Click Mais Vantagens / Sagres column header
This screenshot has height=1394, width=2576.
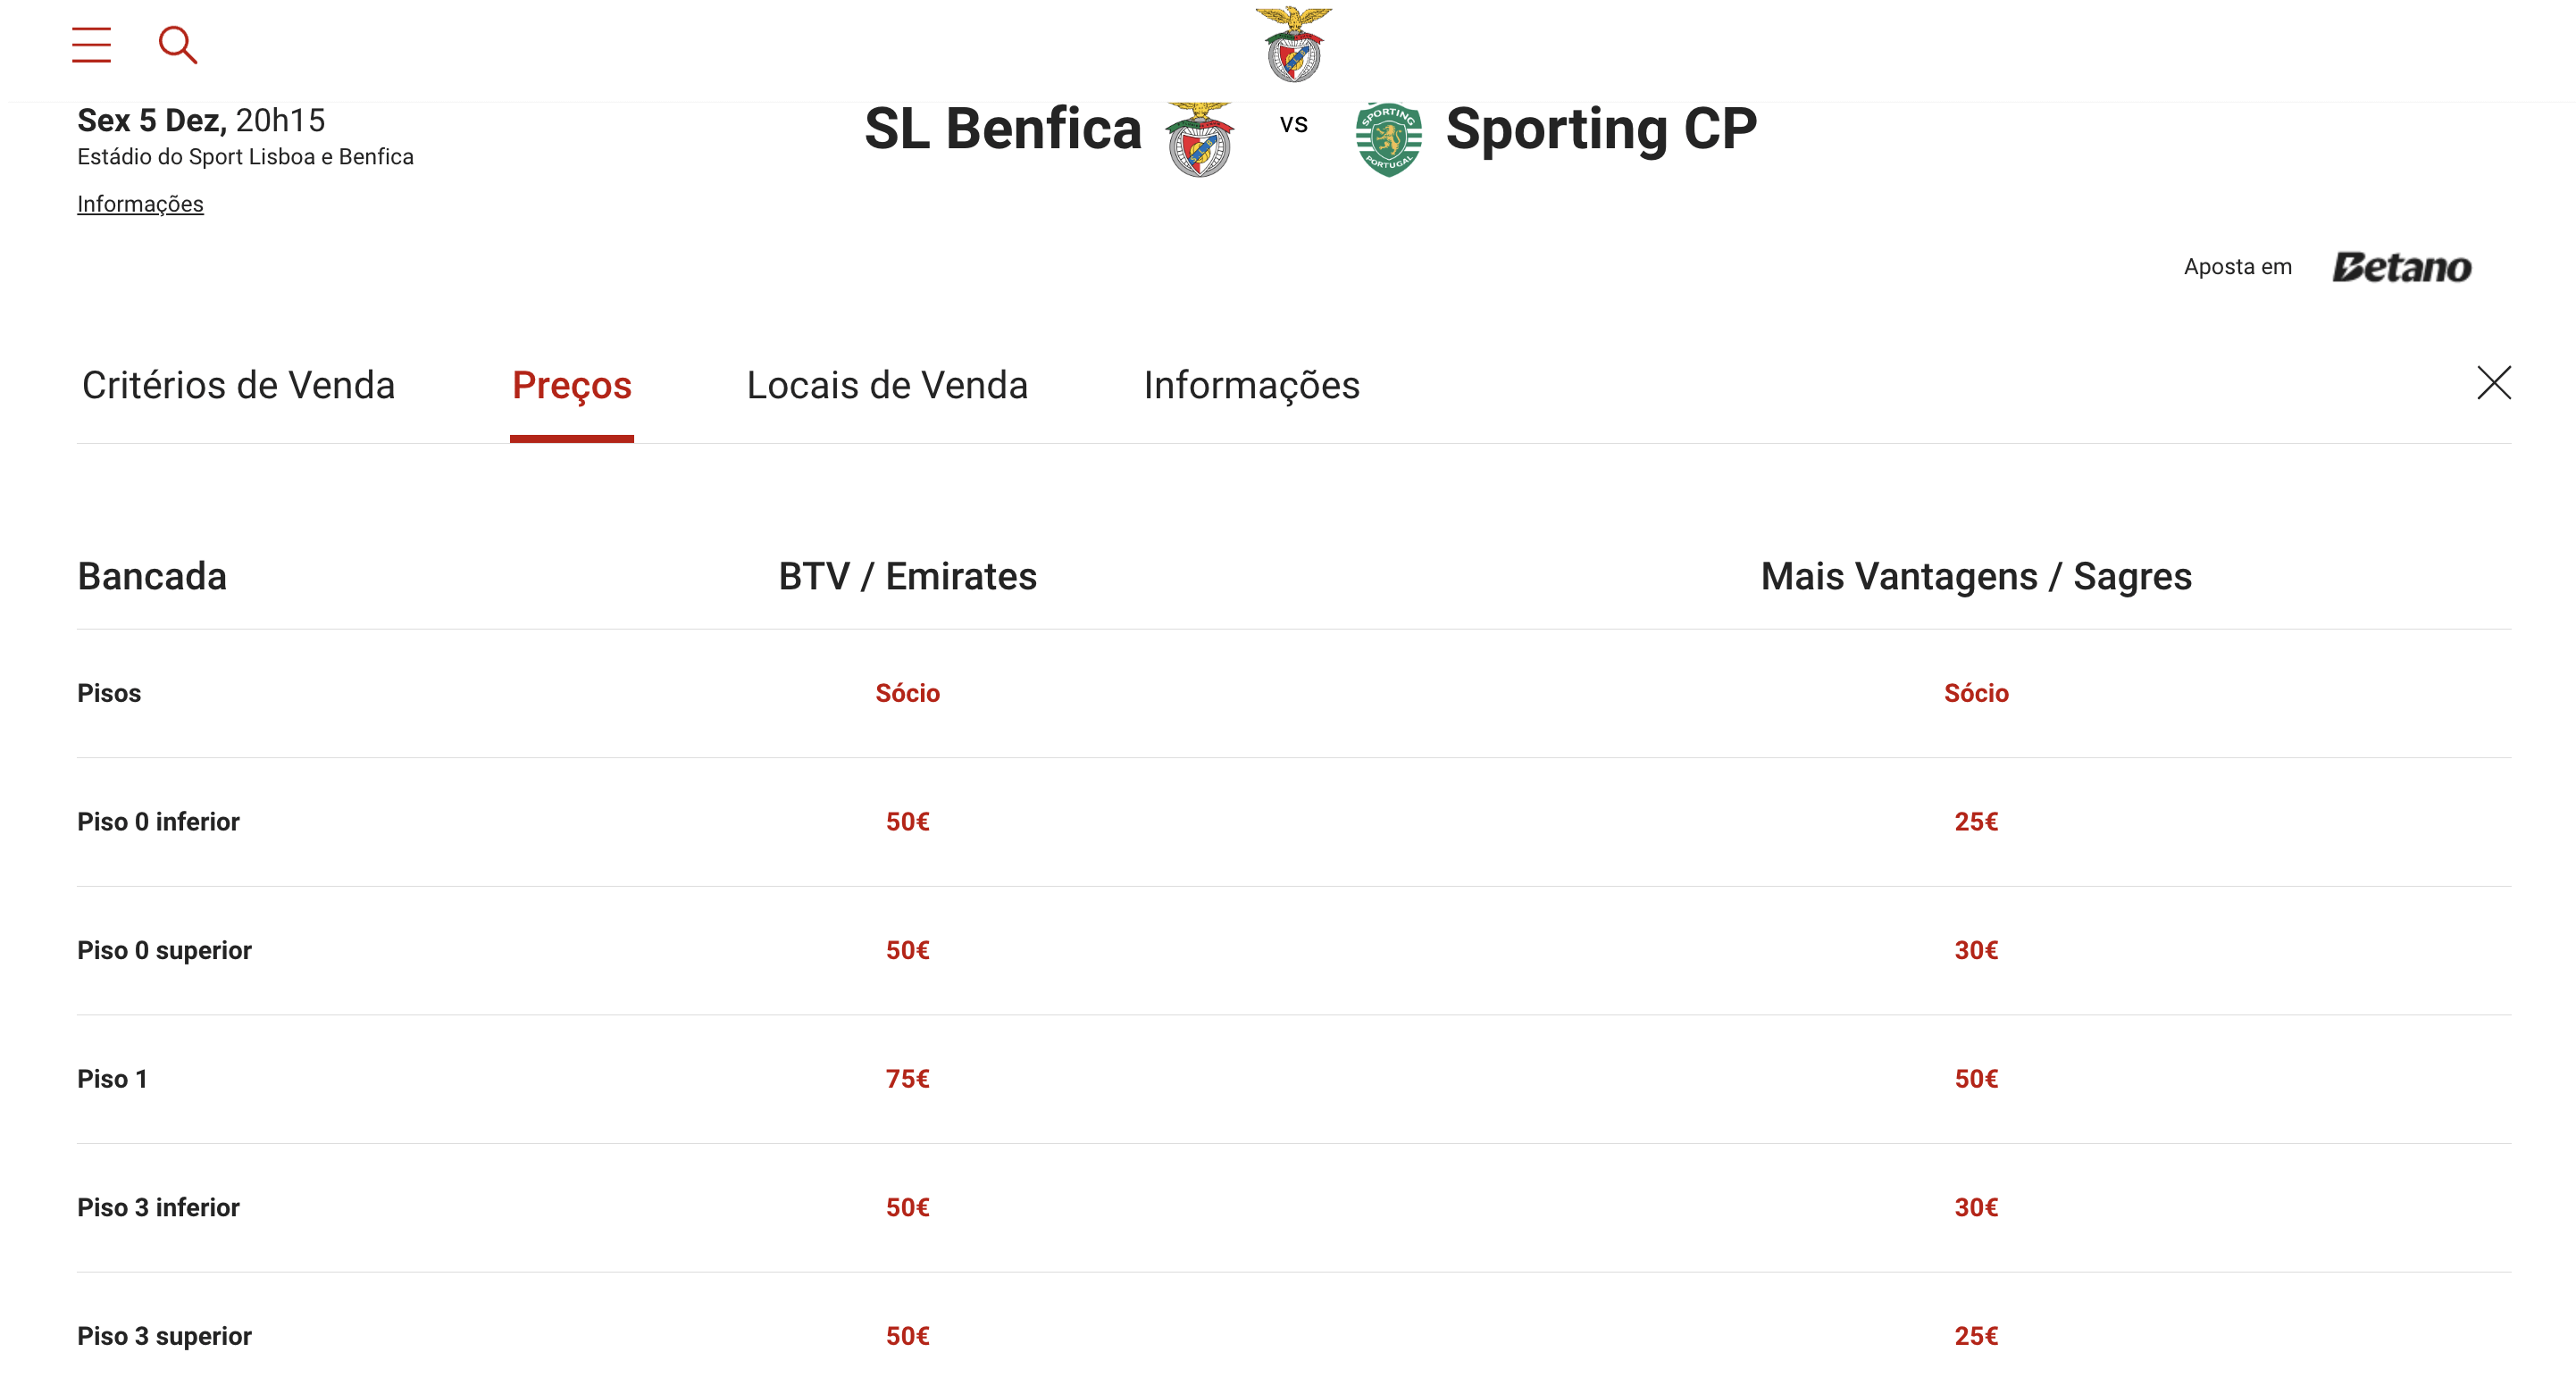1975,577
